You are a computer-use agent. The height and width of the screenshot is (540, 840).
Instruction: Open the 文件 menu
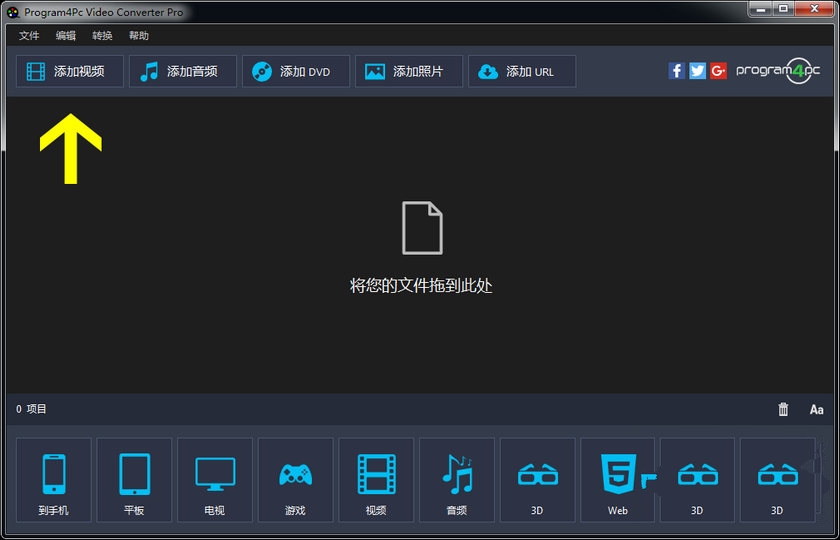tap(29, 36)
